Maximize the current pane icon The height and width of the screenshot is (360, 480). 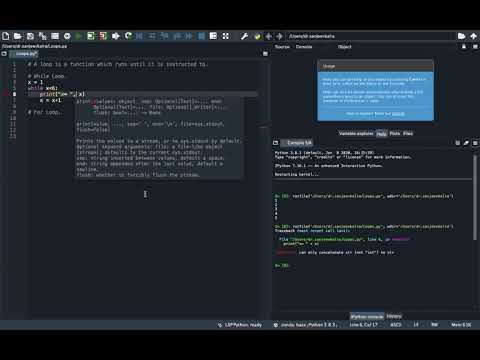213,36
